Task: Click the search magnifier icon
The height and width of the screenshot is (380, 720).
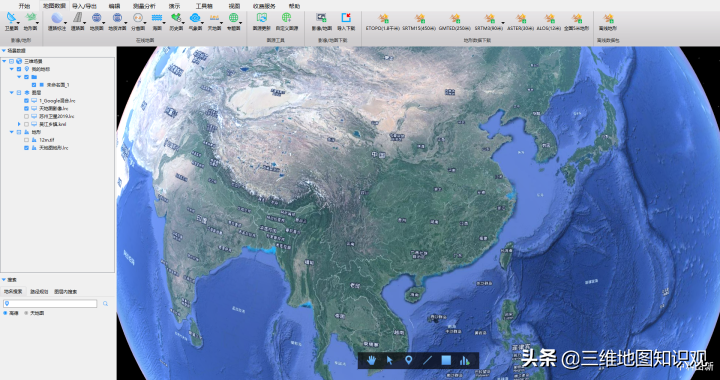Action: pyautogui.click(x=106, y=304)
